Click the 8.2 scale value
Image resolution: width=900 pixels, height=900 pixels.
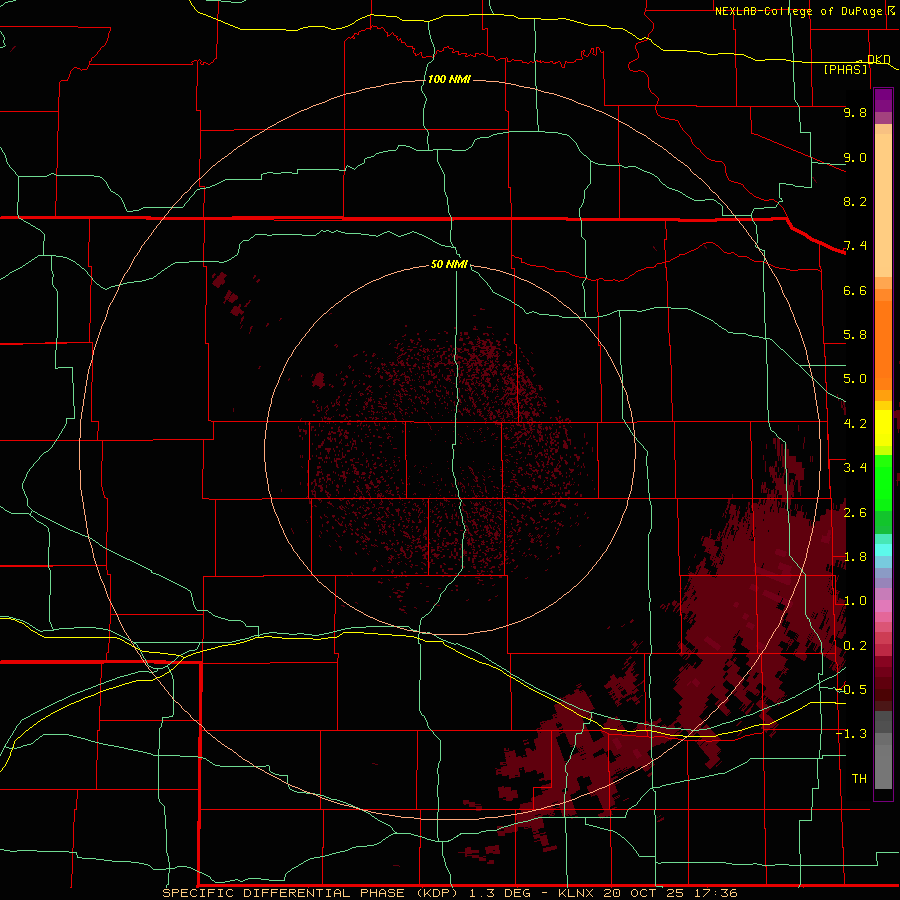pos(855,201)
